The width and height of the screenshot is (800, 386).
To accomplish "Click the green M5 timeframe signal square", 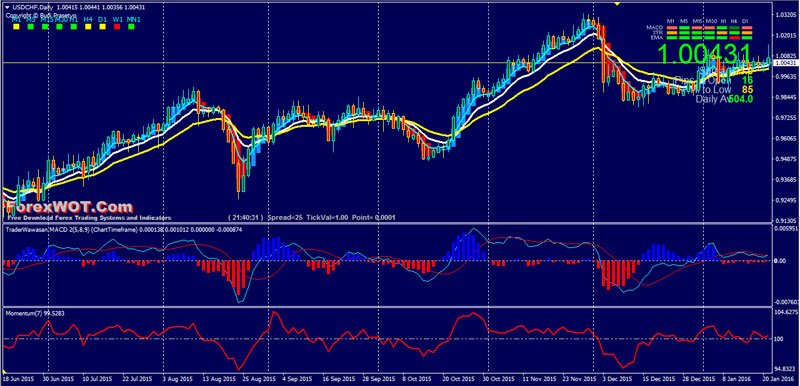I will (x=31, y=27).
